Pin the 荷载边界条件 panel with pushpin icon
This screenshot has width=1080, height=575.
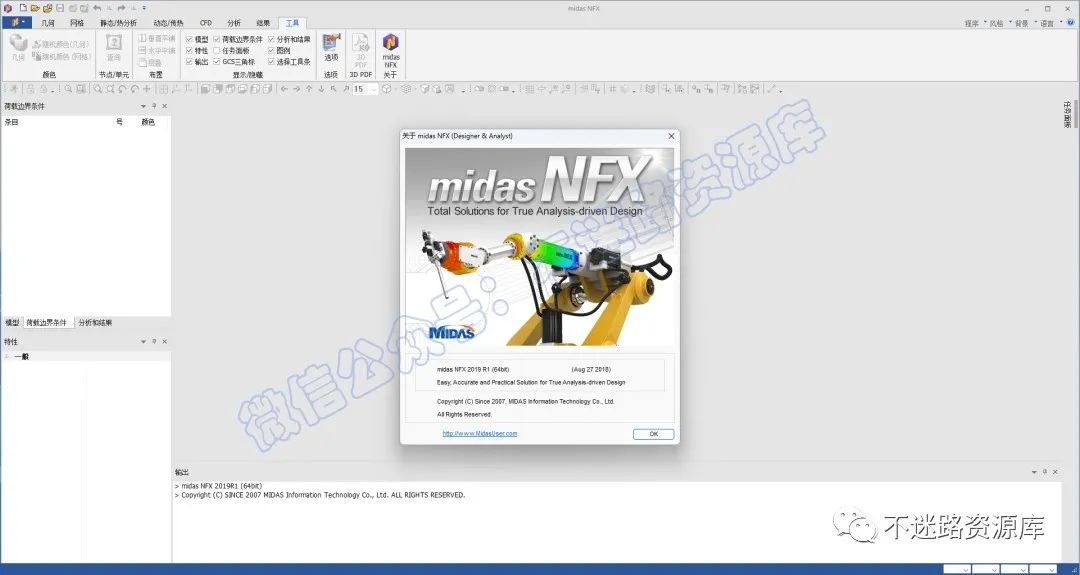click(x=154, y=106)
